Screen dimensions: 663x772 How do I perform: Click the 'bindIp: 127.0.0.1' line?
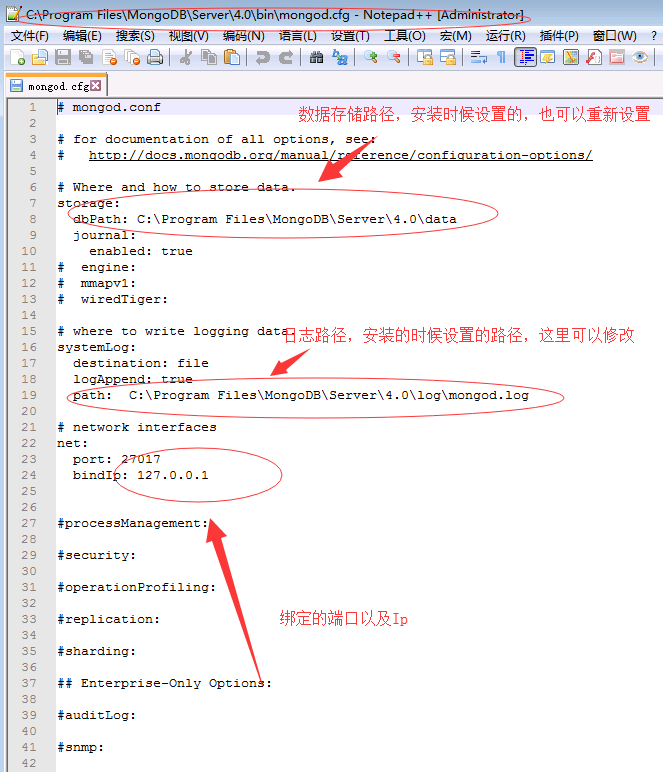141,475
